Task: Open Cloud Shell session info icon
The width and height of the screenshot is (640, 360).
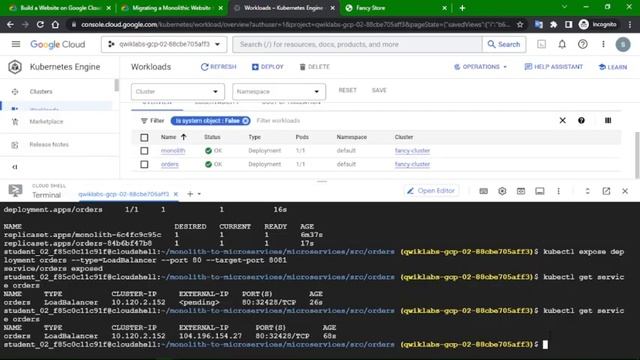Action: [540, 191]
